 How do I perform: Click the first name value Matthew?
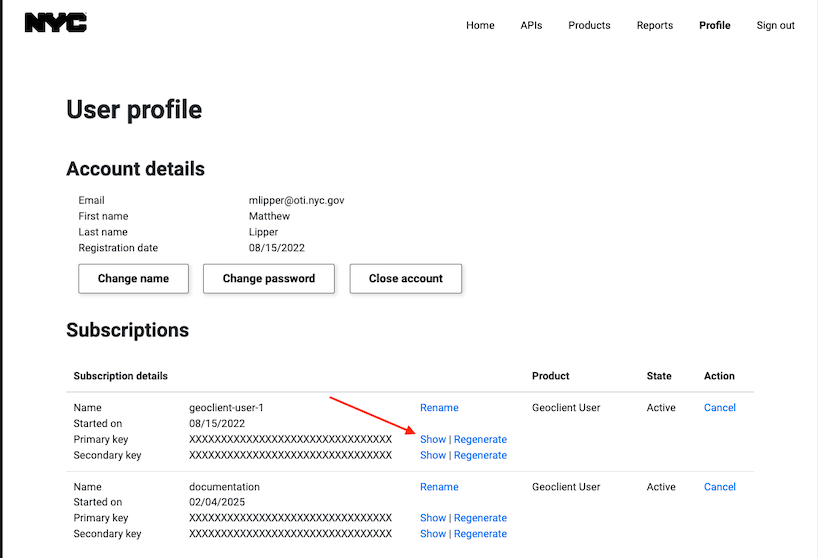click(269, 216)
